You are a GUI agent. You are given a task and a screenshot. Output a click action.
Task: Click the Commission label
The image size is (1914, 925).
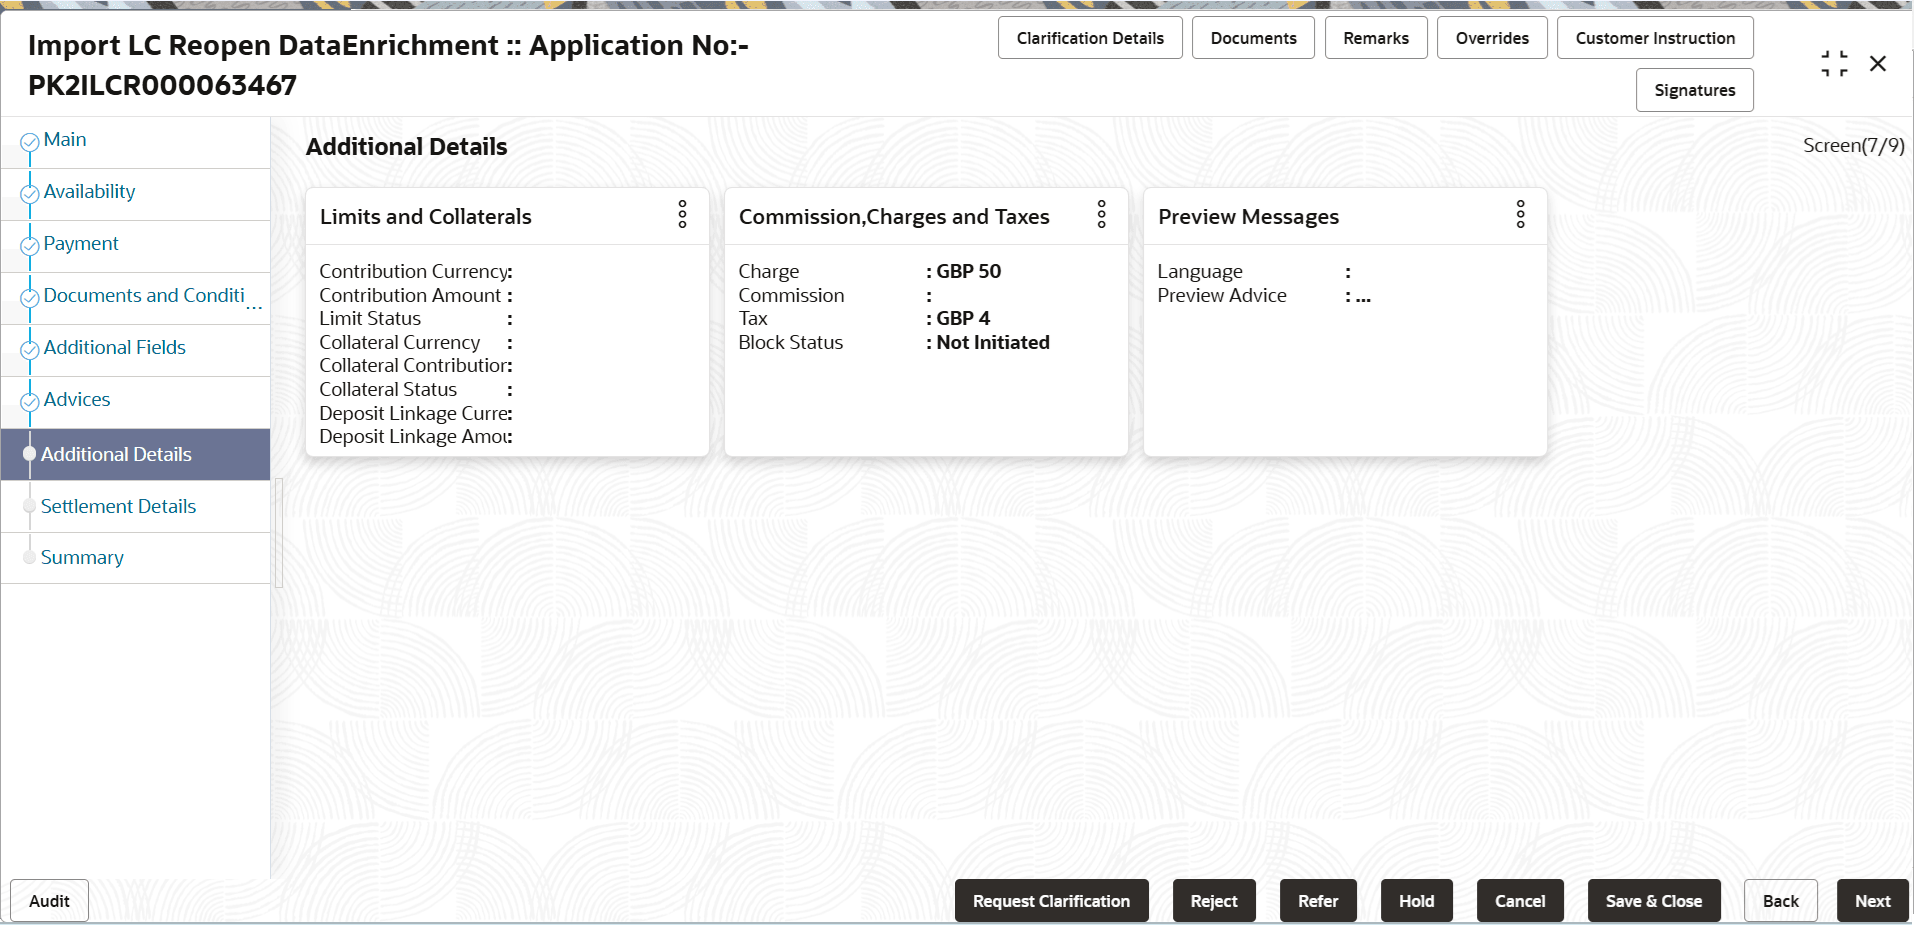[x=791, y=295]
